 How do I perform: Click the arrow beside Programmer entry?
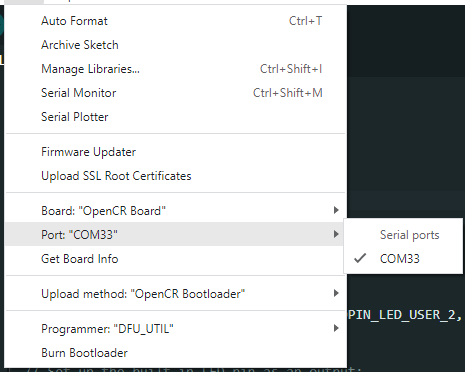pos(336,328)
